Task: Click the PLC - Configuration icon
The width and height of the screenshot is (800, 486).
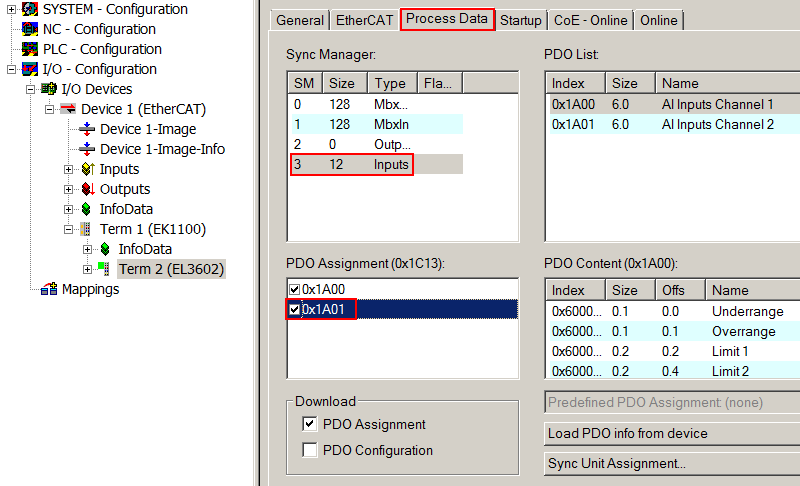Action: click(x=30, y=49)
